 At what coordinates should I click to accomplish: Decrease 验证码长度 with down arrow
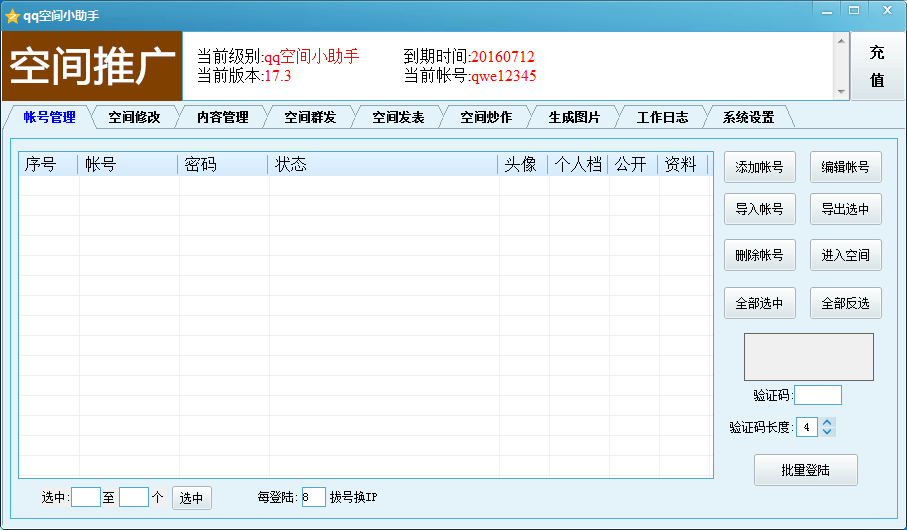(x=827, y=432)
